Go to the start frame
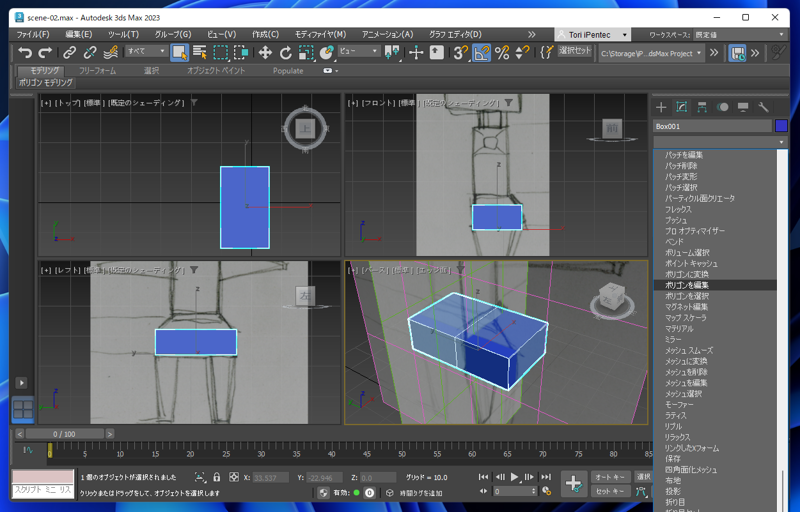This screenshot has width=800, height=512. (x=483, y=477)
